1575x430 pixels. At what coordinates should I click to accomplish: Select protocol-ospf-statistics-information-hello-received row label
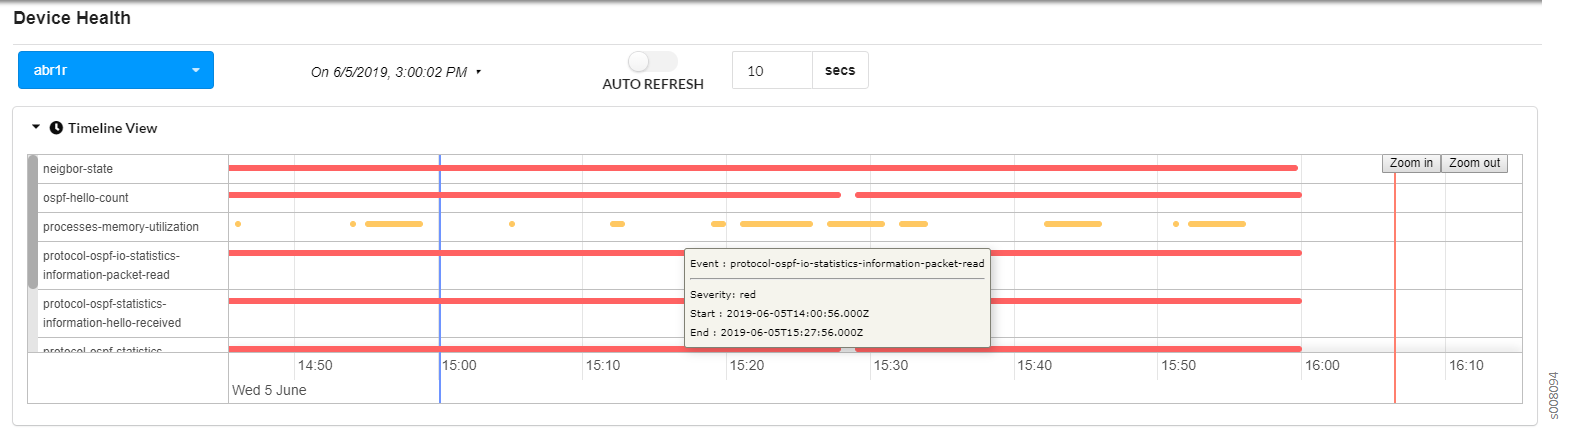coord(112,313)
